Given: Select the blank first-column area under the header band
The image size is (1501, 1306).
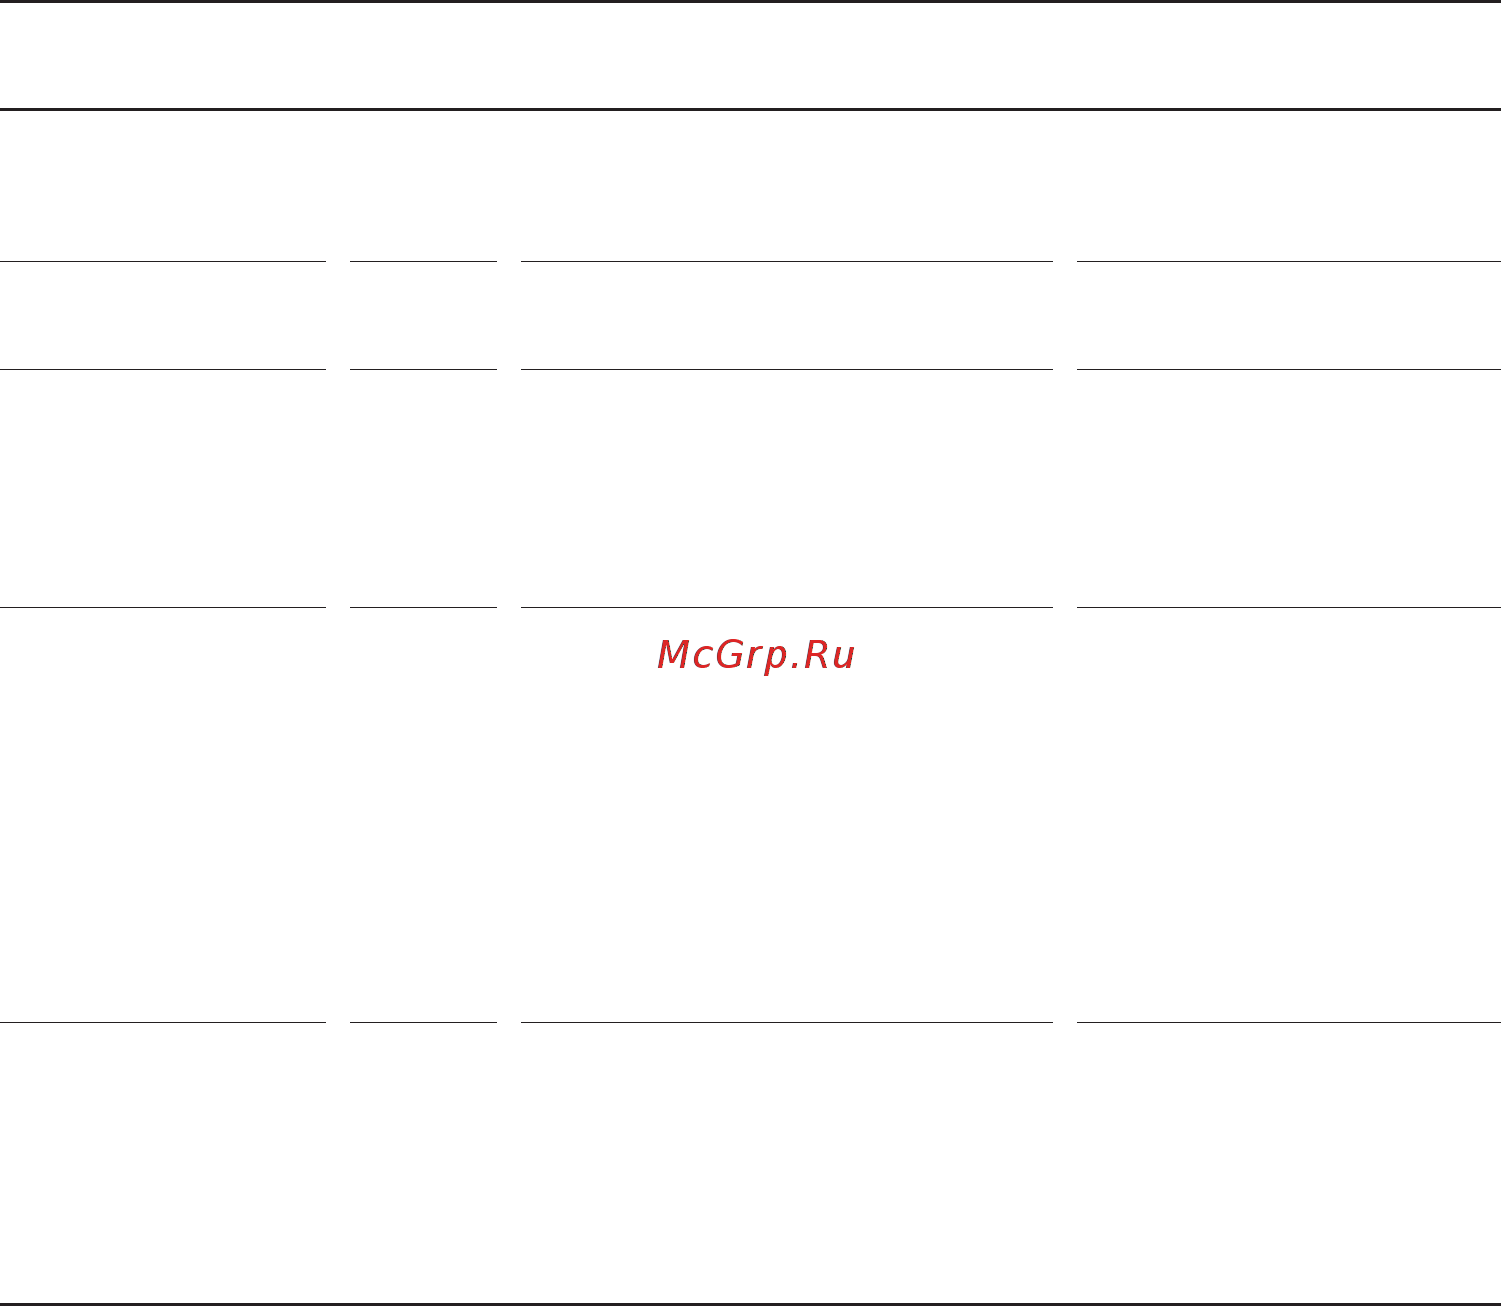Looking at the screenshot, I should click(x=163, y=185).
